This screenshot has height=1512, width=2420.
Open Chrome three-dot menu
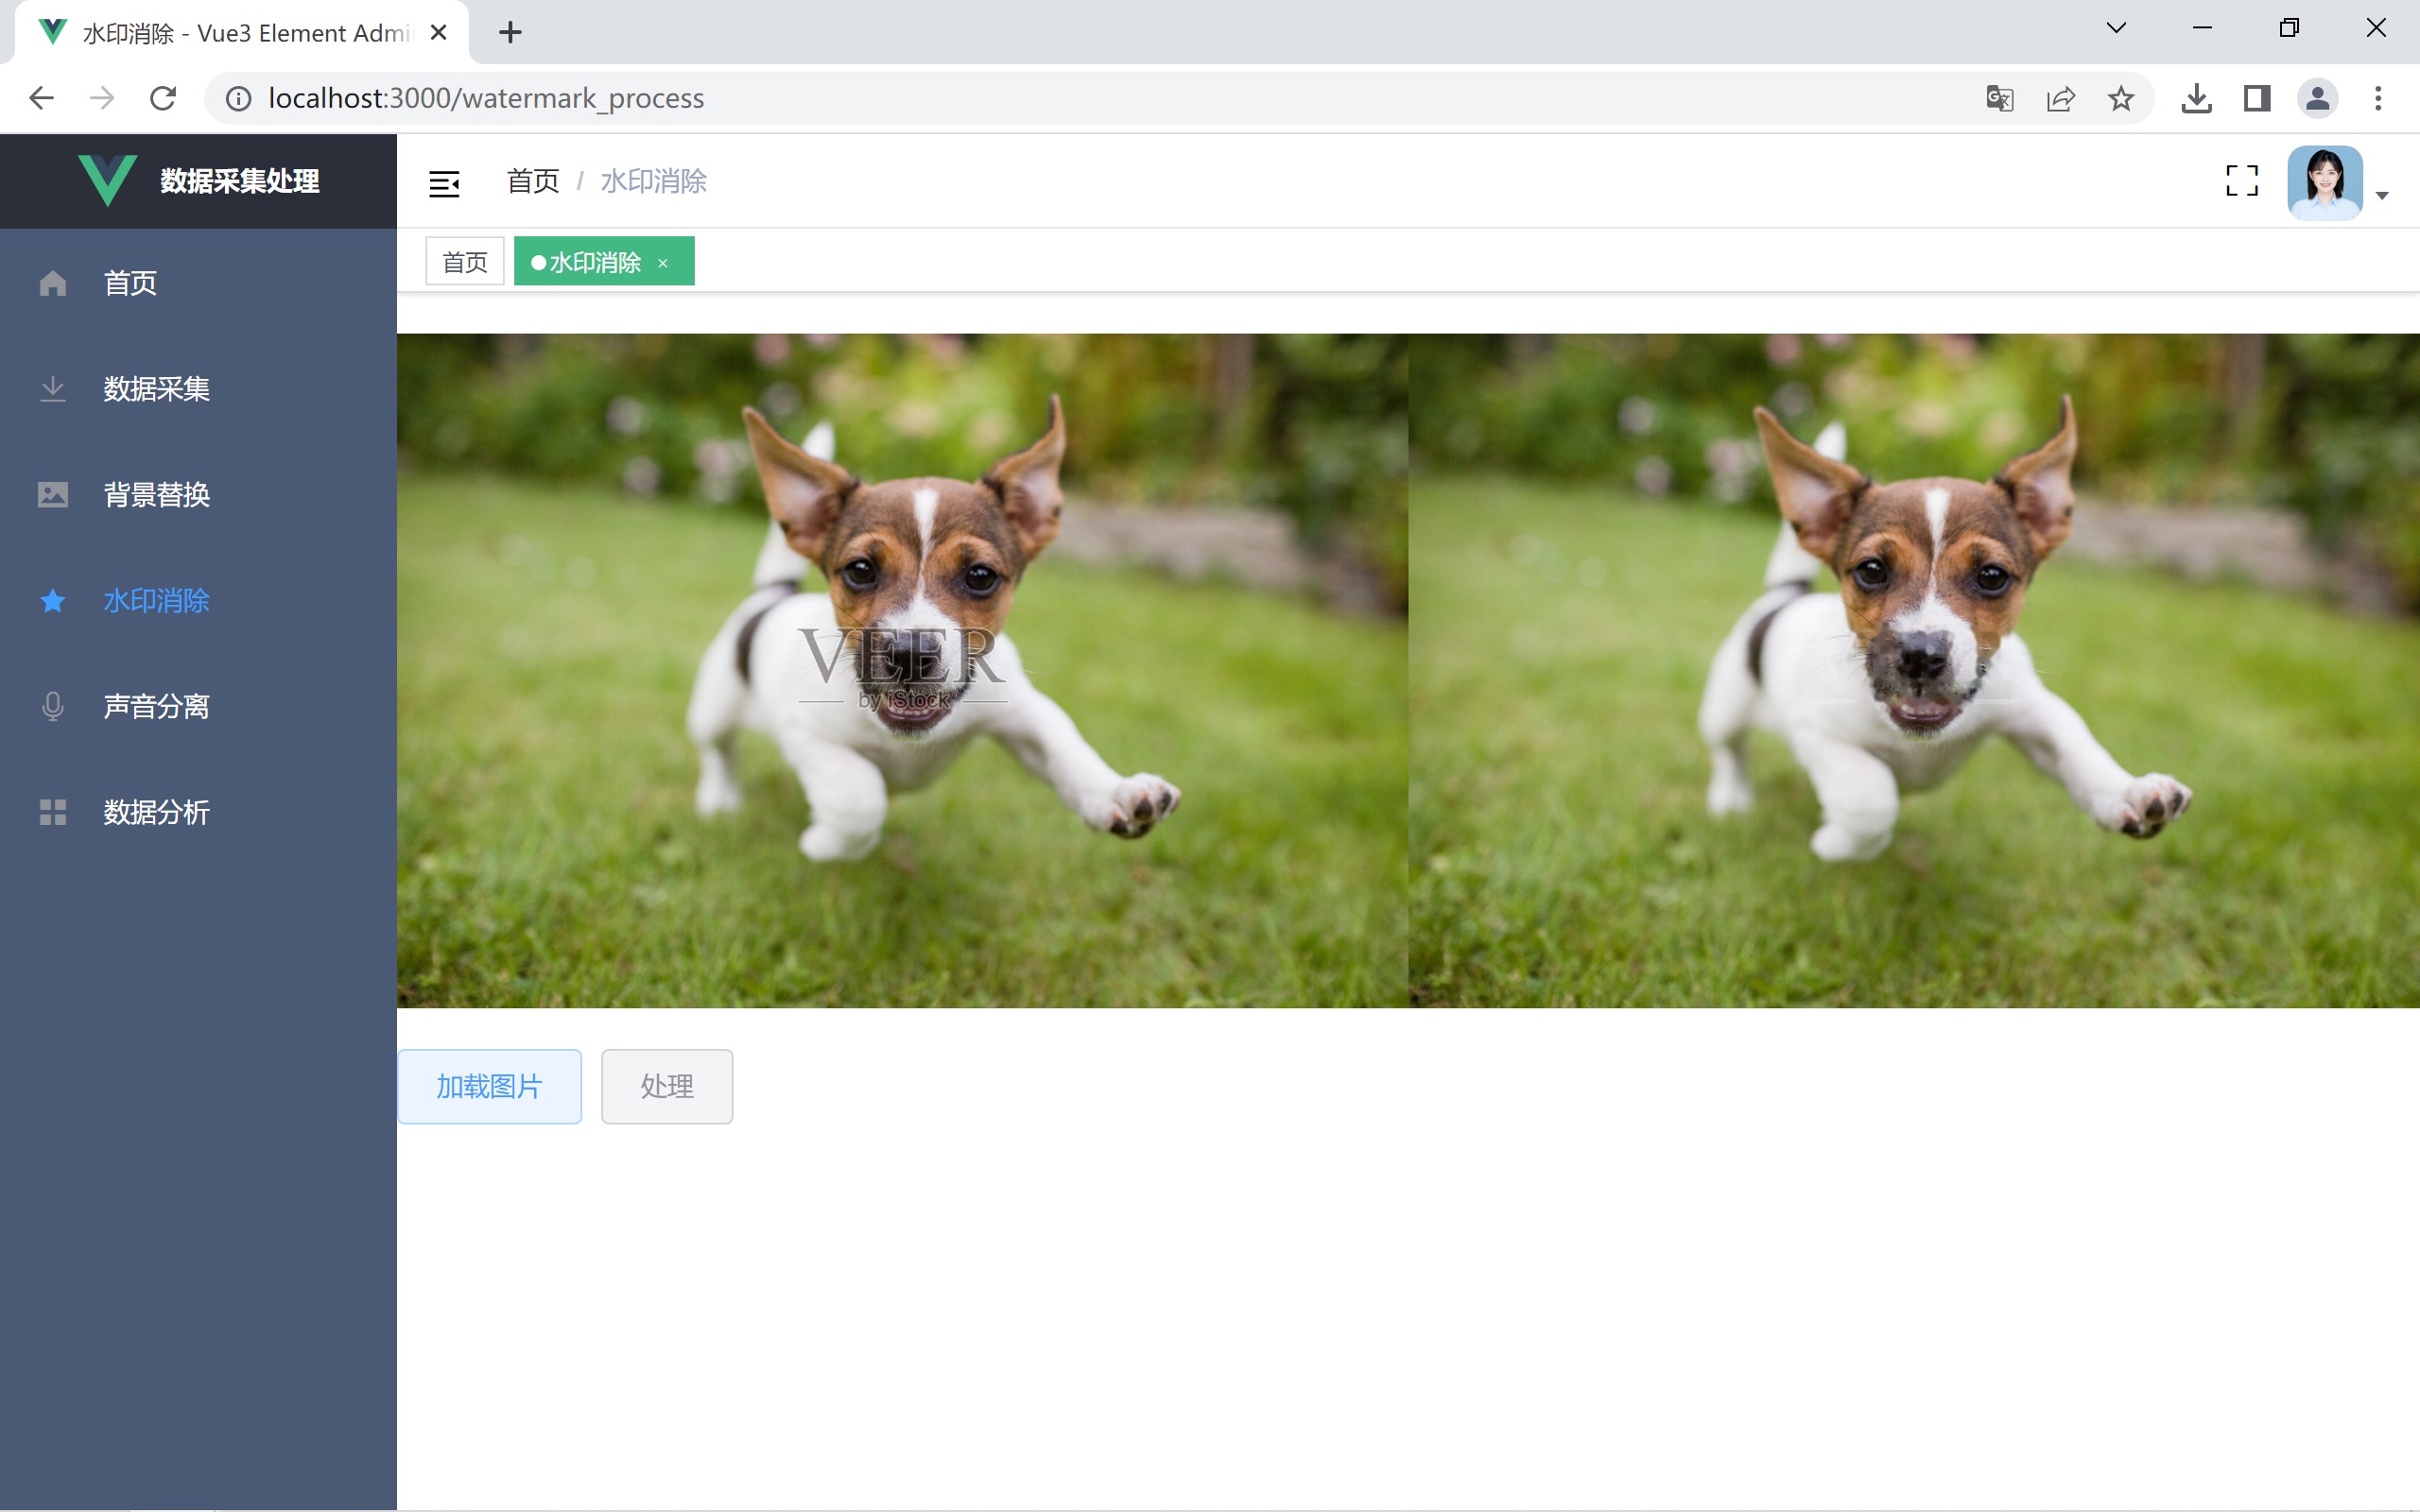[2379, 98]
